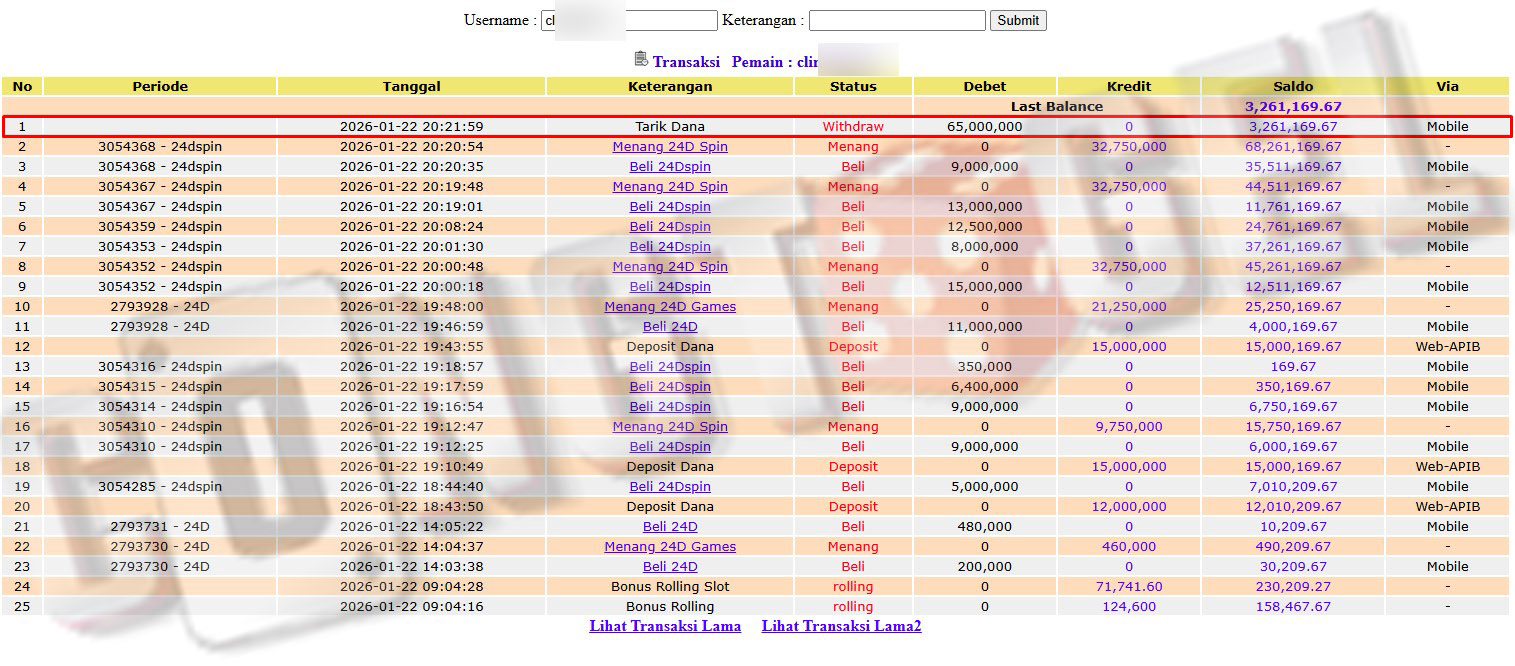Viewport: 1515px width, 666px height.
Task: Click the Saldo column header
Action: (1293, 86)
